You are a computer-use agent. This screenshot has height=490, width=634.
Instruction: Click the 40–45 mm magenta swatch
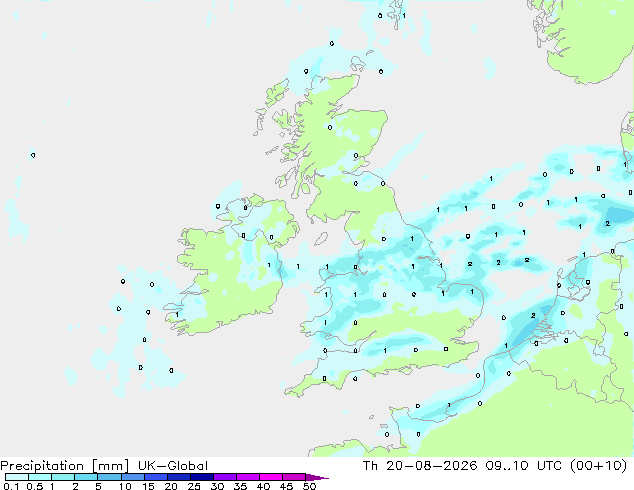tap(271, 477)
